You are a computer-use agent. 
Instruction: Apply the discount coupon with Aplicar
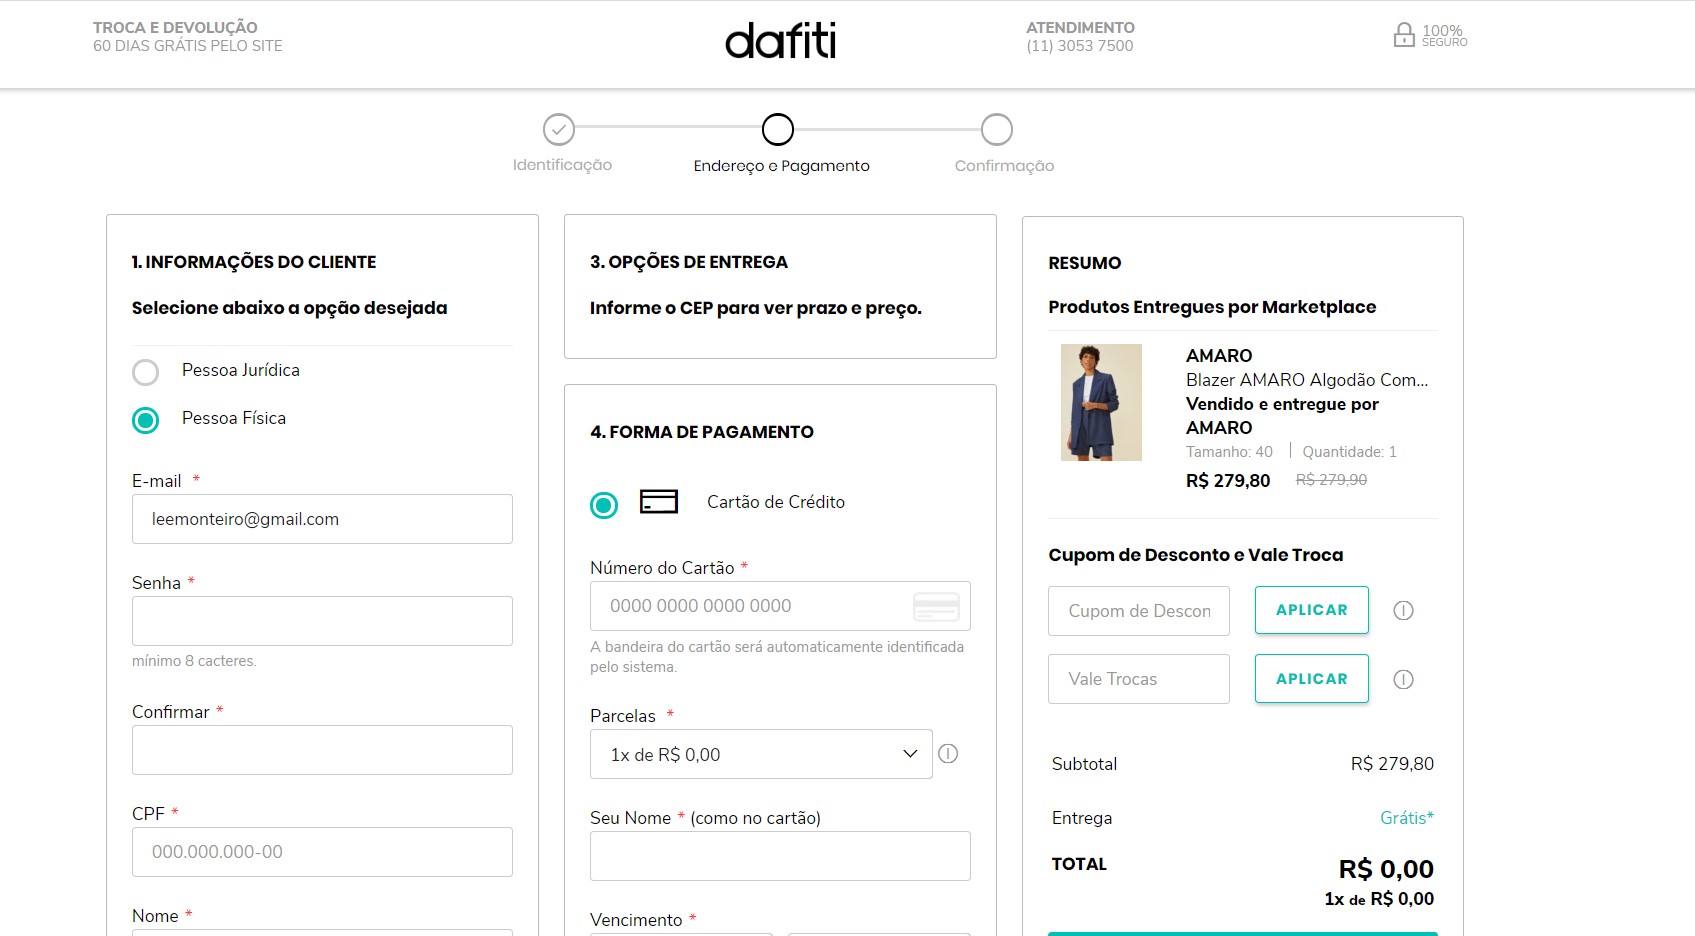pyautogui.click(x=1311, y=610)
